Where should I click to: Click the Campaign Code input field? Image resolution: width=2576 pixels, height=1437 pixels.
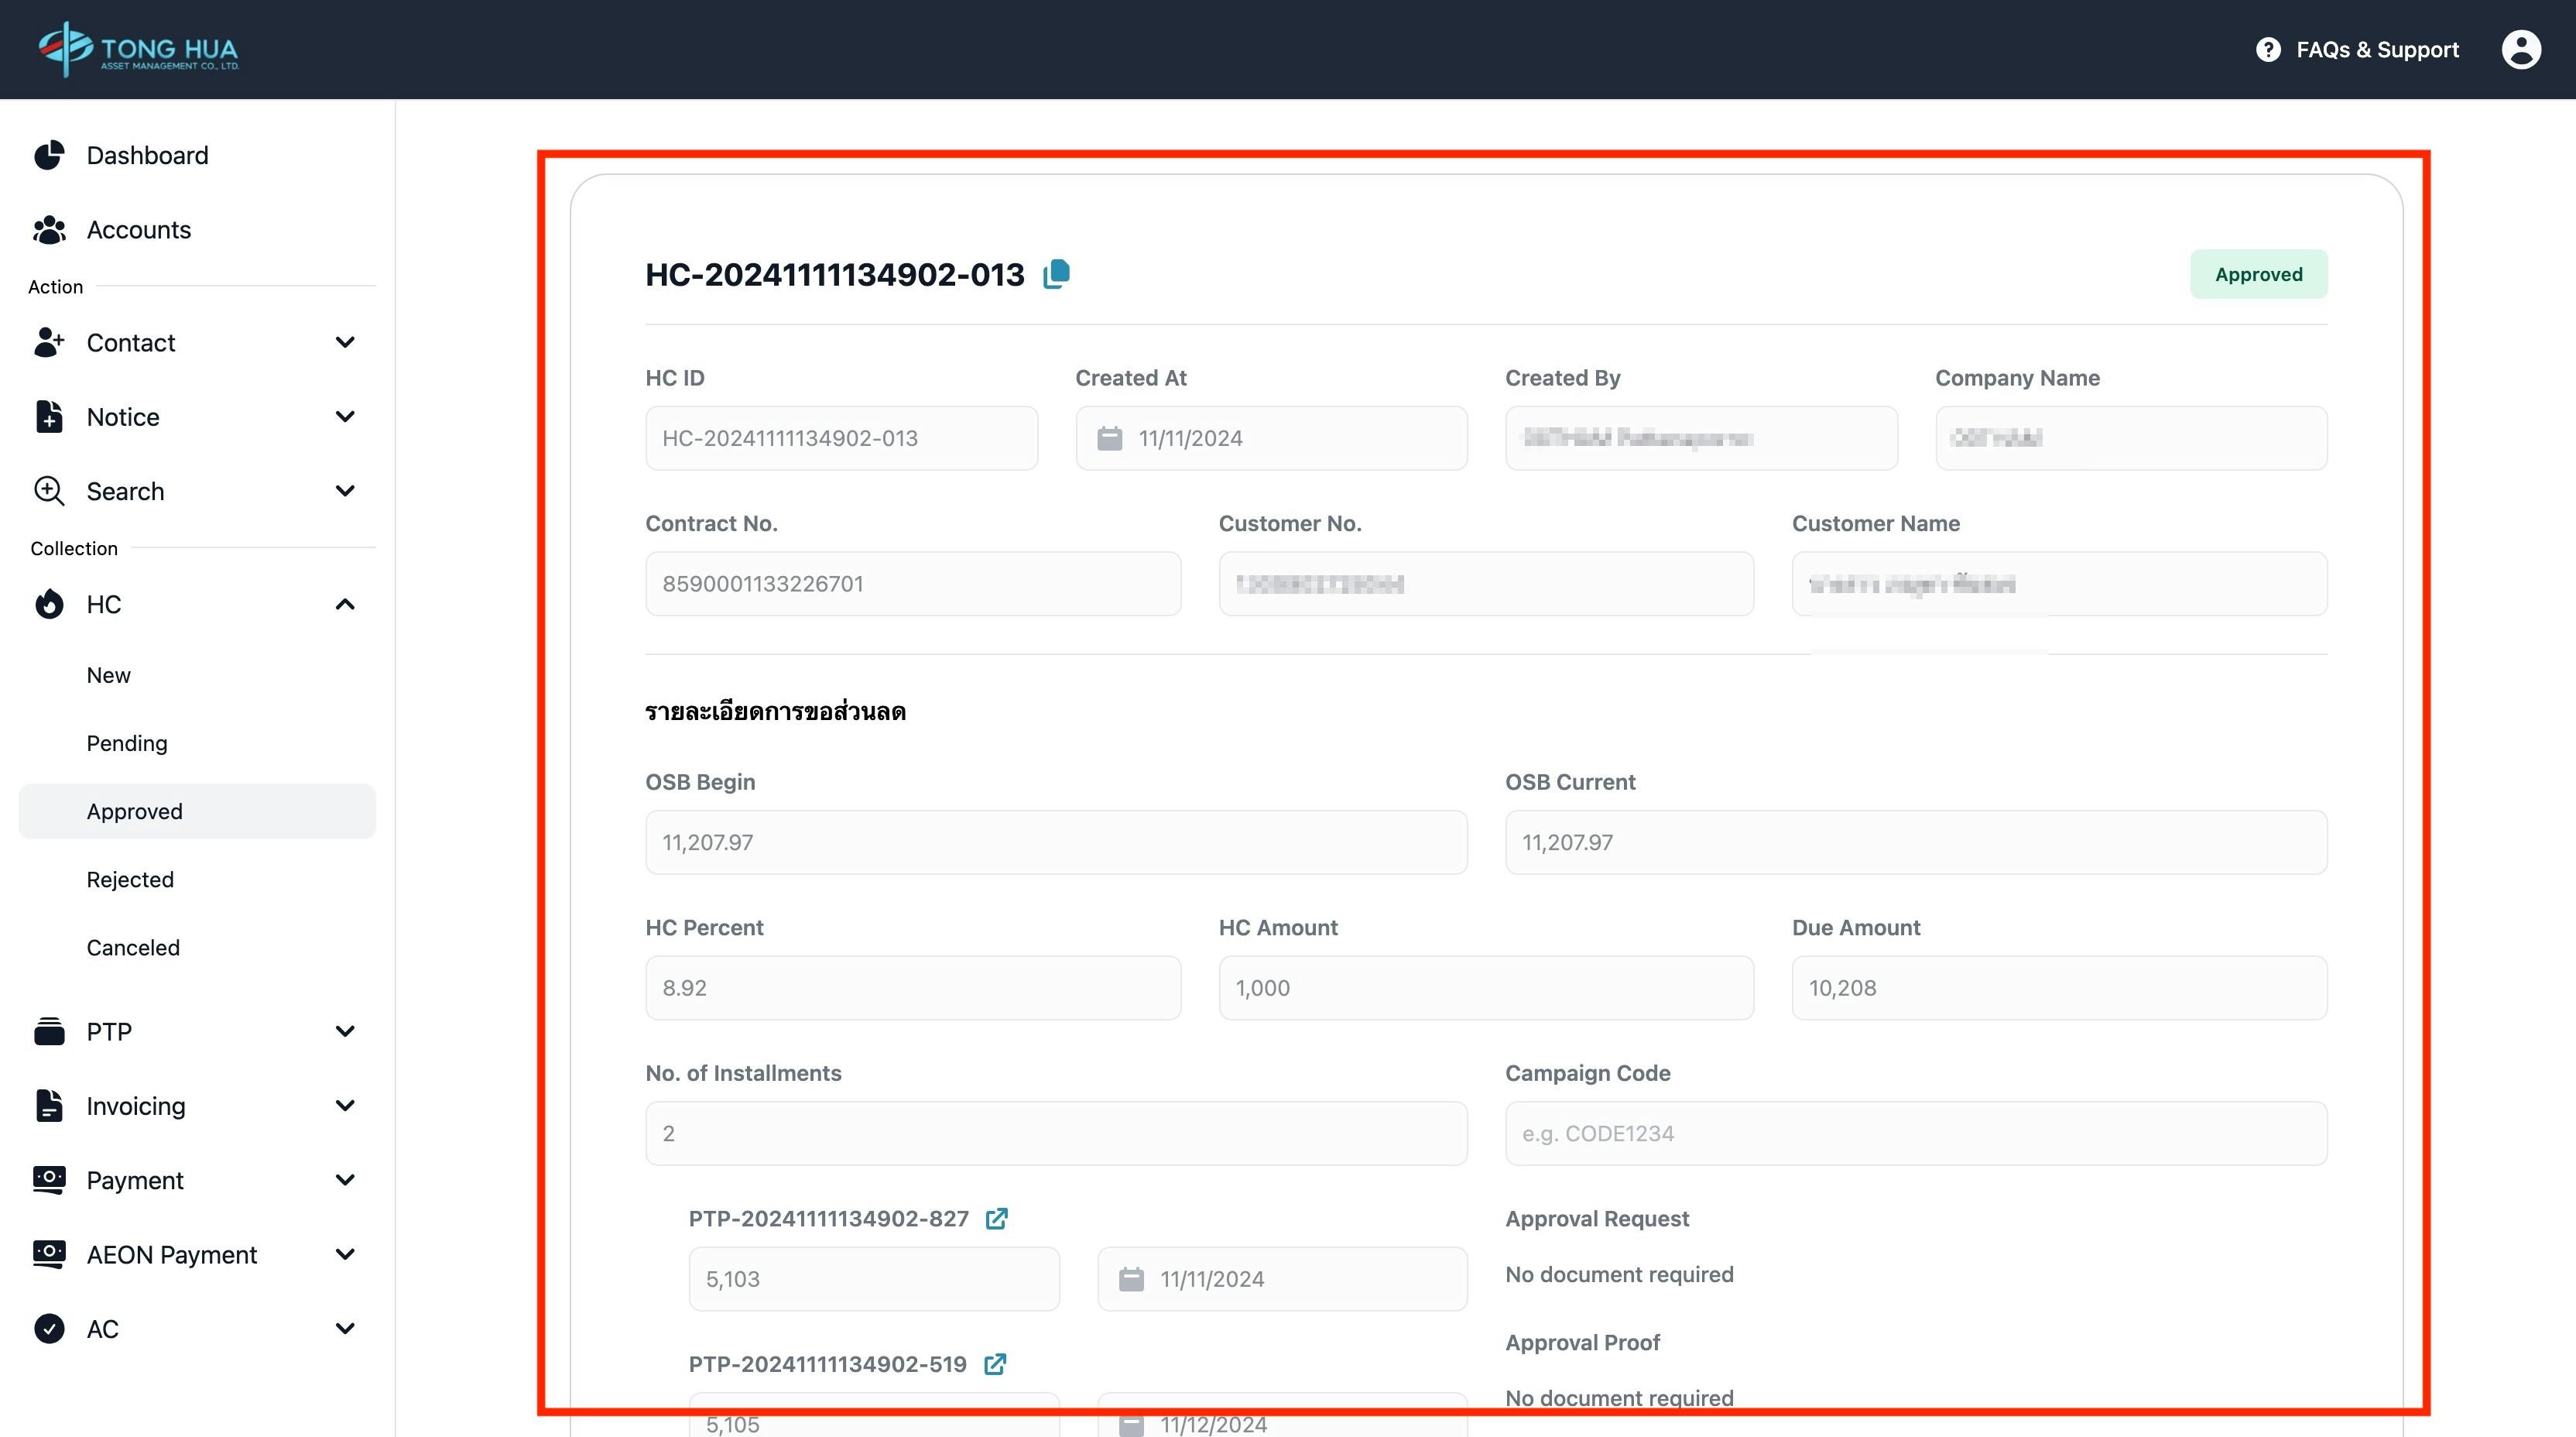(1915, 1133)
